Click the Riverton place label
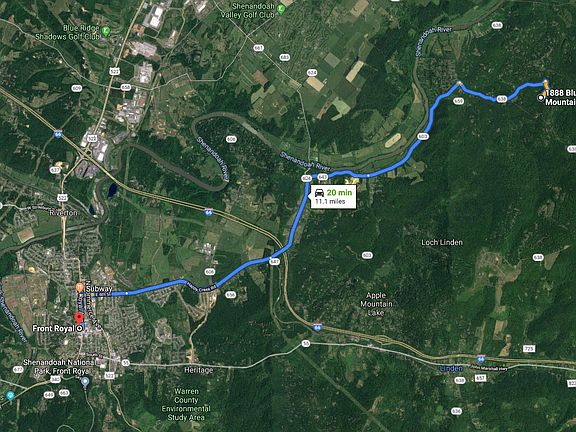 click(x=63, y=213)
